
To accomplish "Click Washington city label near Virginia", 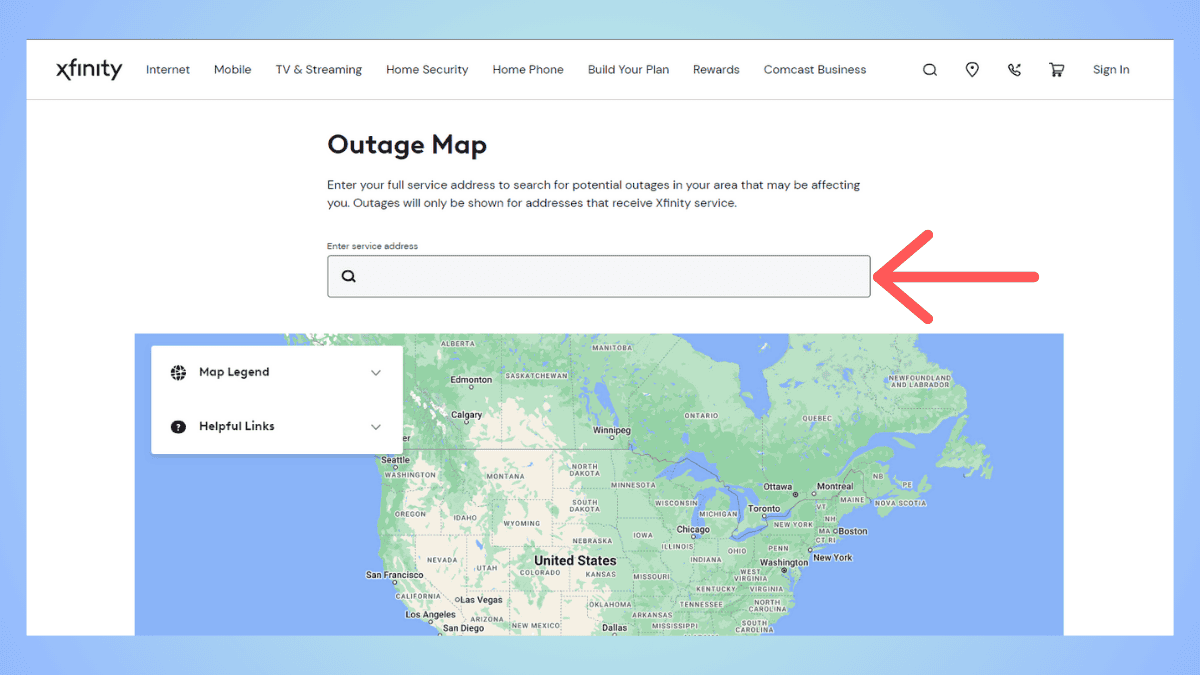I will (783, 562).
